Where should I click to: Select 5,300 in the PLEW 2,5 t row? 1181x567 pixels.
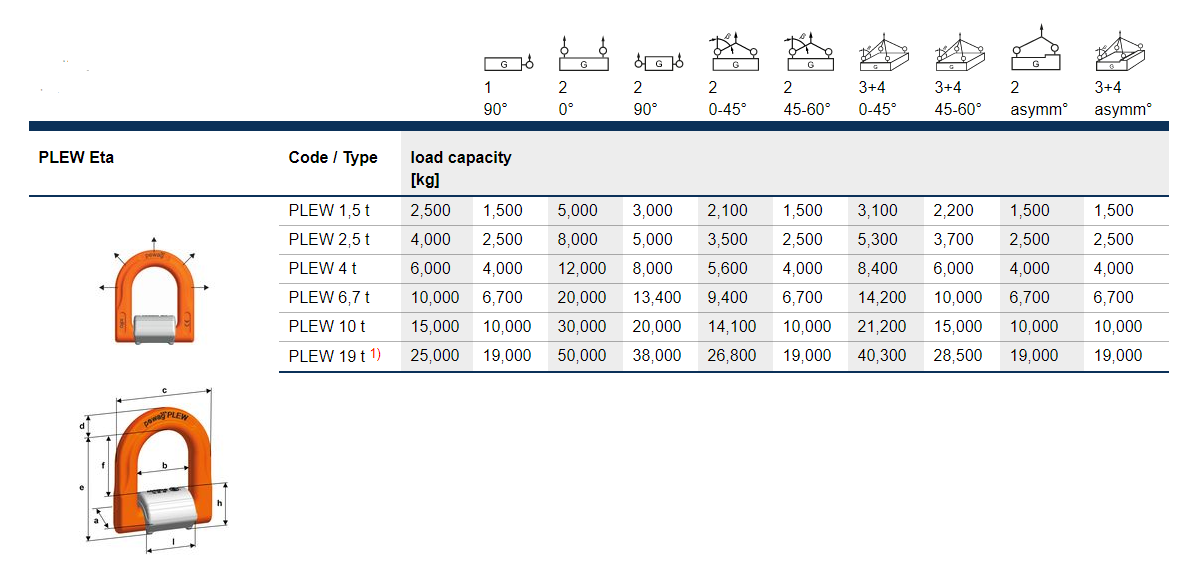pos(877,240)
